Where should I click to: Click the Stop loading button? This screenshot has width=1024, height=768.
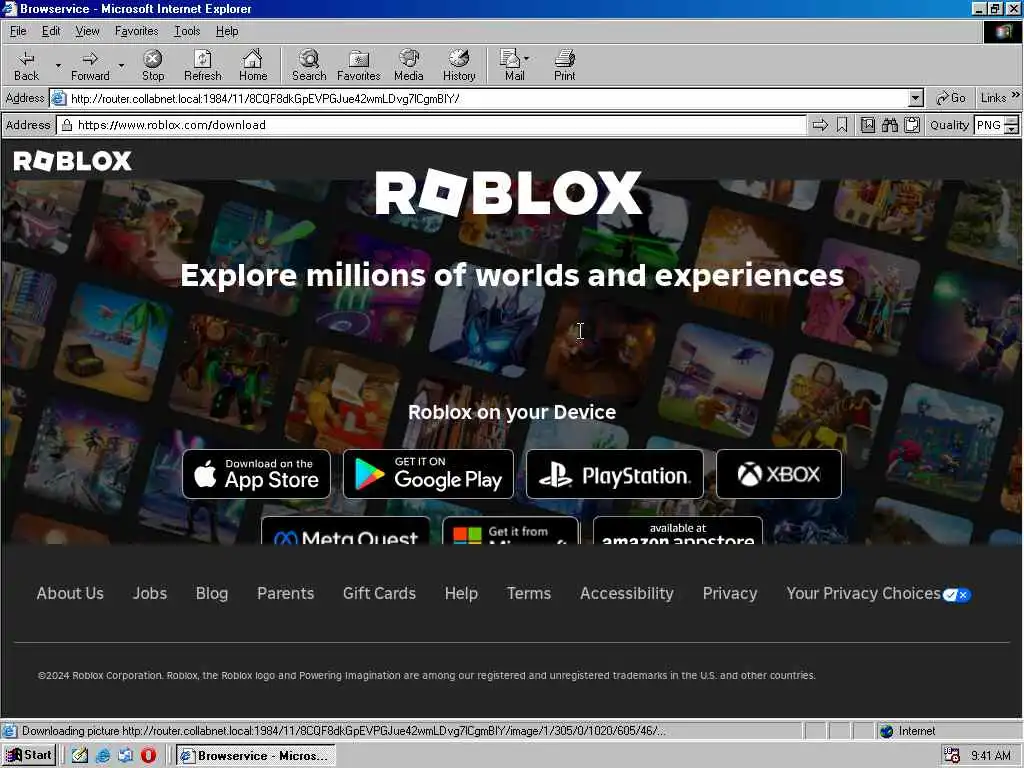coord(153,65)
